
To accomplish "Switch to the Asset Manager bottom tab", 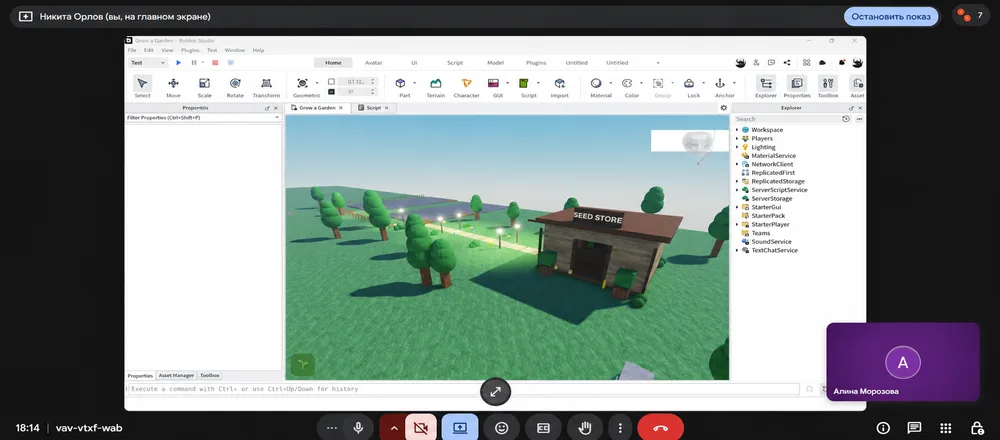I will coord(176,376).
